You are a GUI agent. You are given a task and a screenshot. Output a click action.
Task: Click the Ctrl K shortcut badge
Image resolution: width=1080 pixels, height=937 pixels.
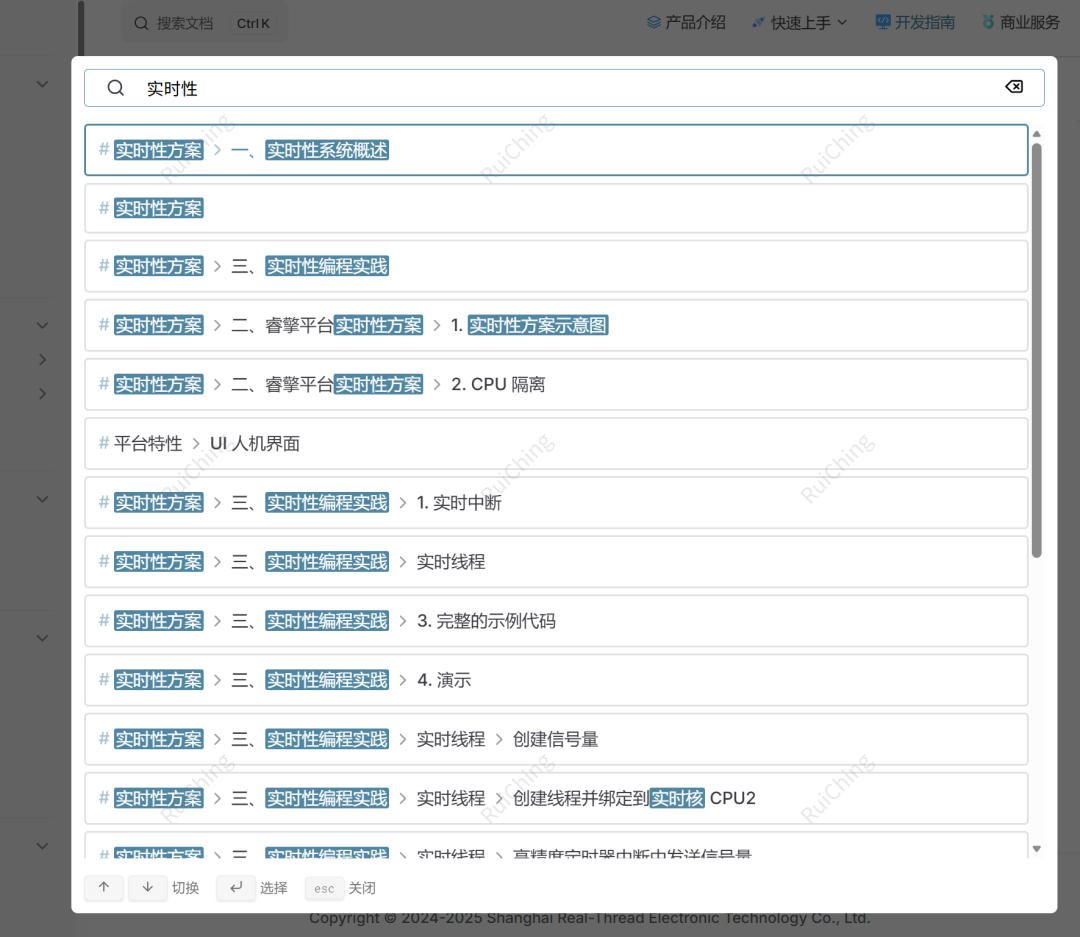(x=253, y=23)
